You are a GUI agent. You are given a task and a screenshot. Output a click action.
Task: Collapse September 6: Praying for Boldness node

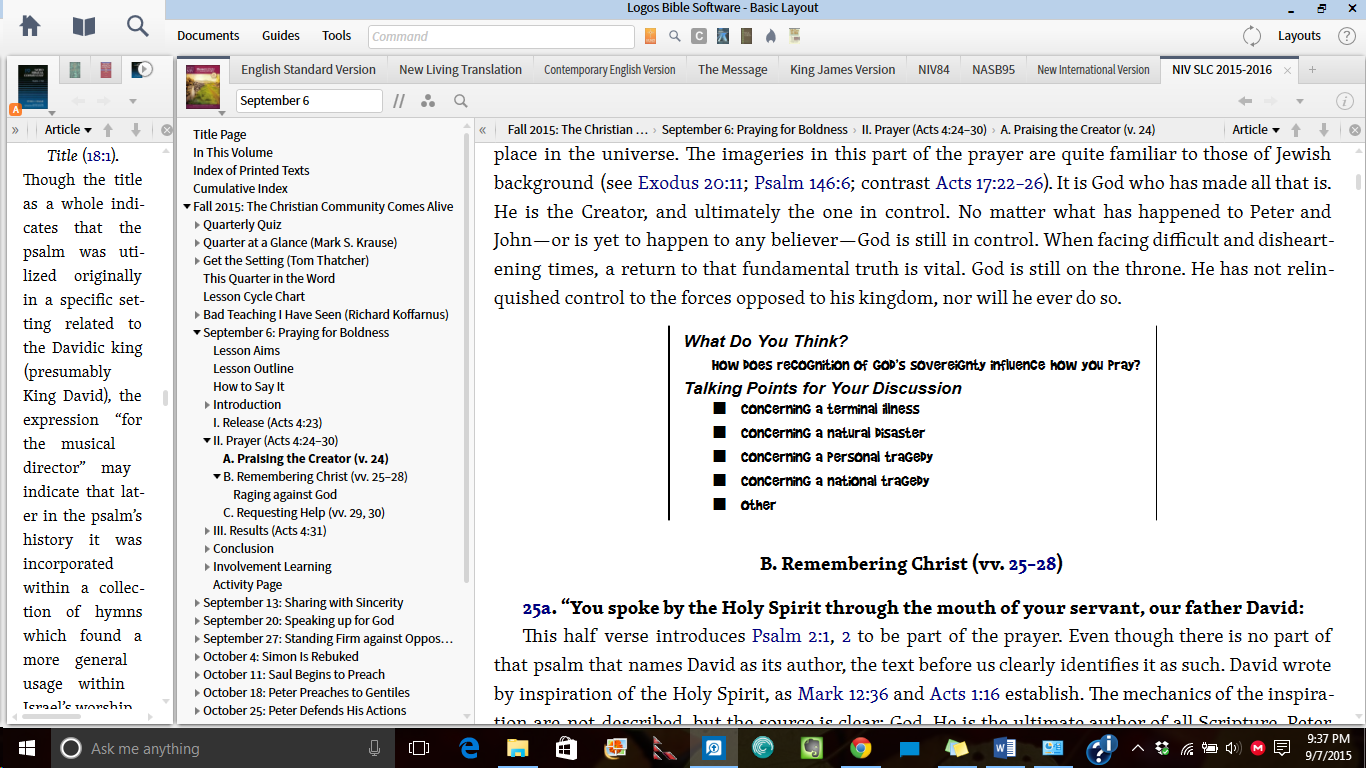click(x=198, y=333)
